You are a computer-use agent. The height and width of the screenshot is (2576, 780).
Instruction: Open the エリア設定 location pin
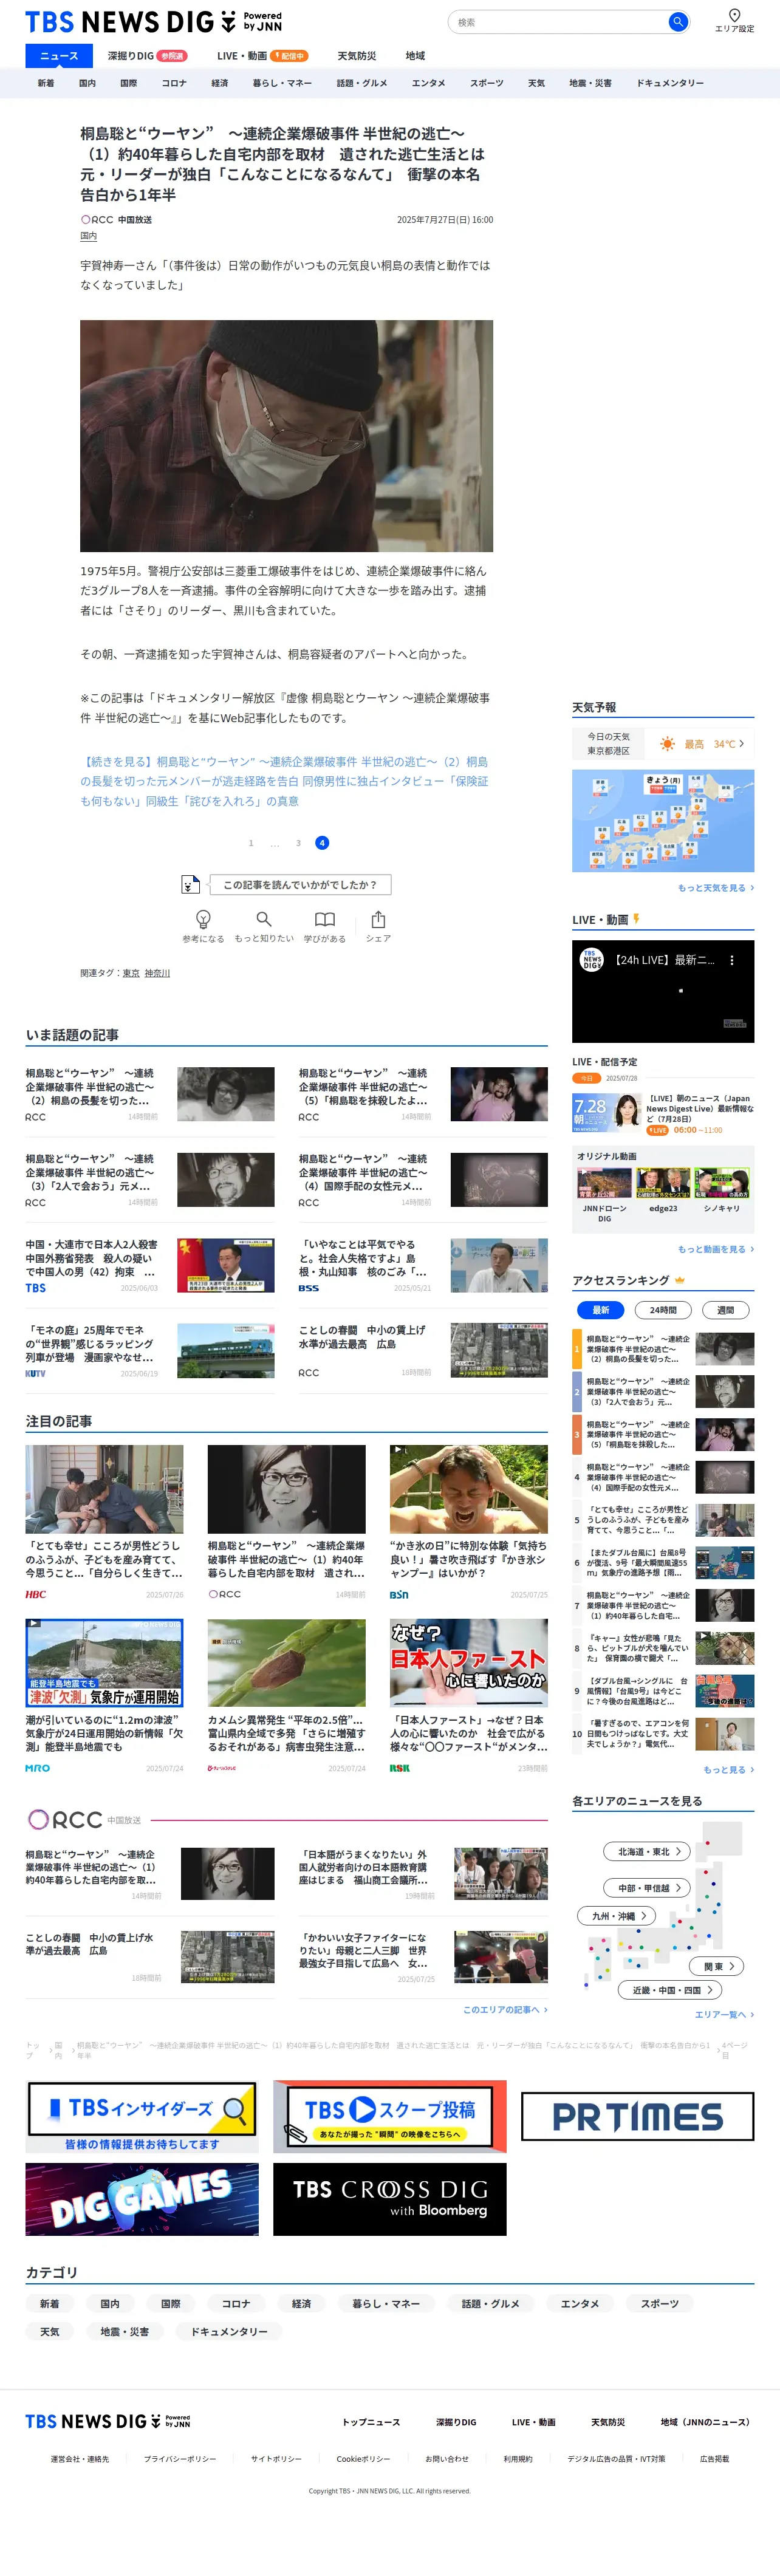[734, 20]
